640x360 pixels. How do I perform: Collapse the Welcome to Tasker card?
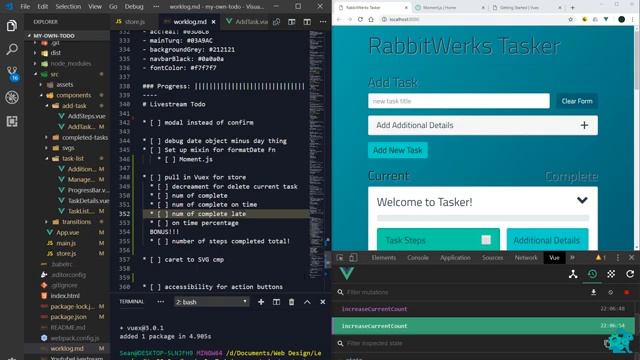point(582,200)
